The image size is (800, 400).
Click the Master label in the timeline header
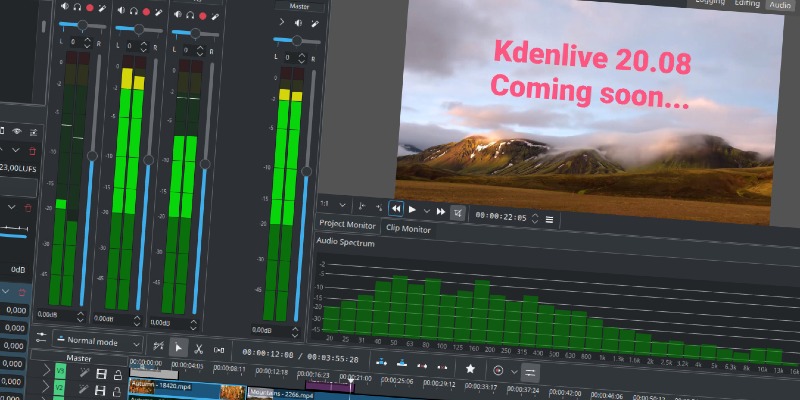pos(79,357)
